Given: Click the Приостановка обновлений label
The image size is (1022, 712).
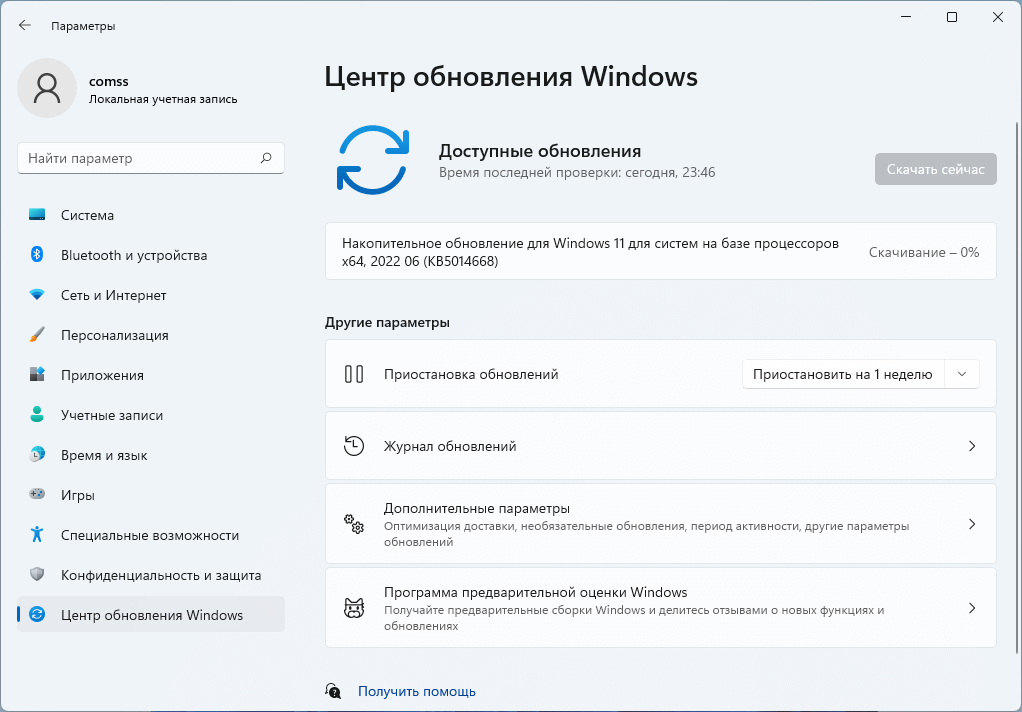Looking at the screenshot, I should (471, 374).
